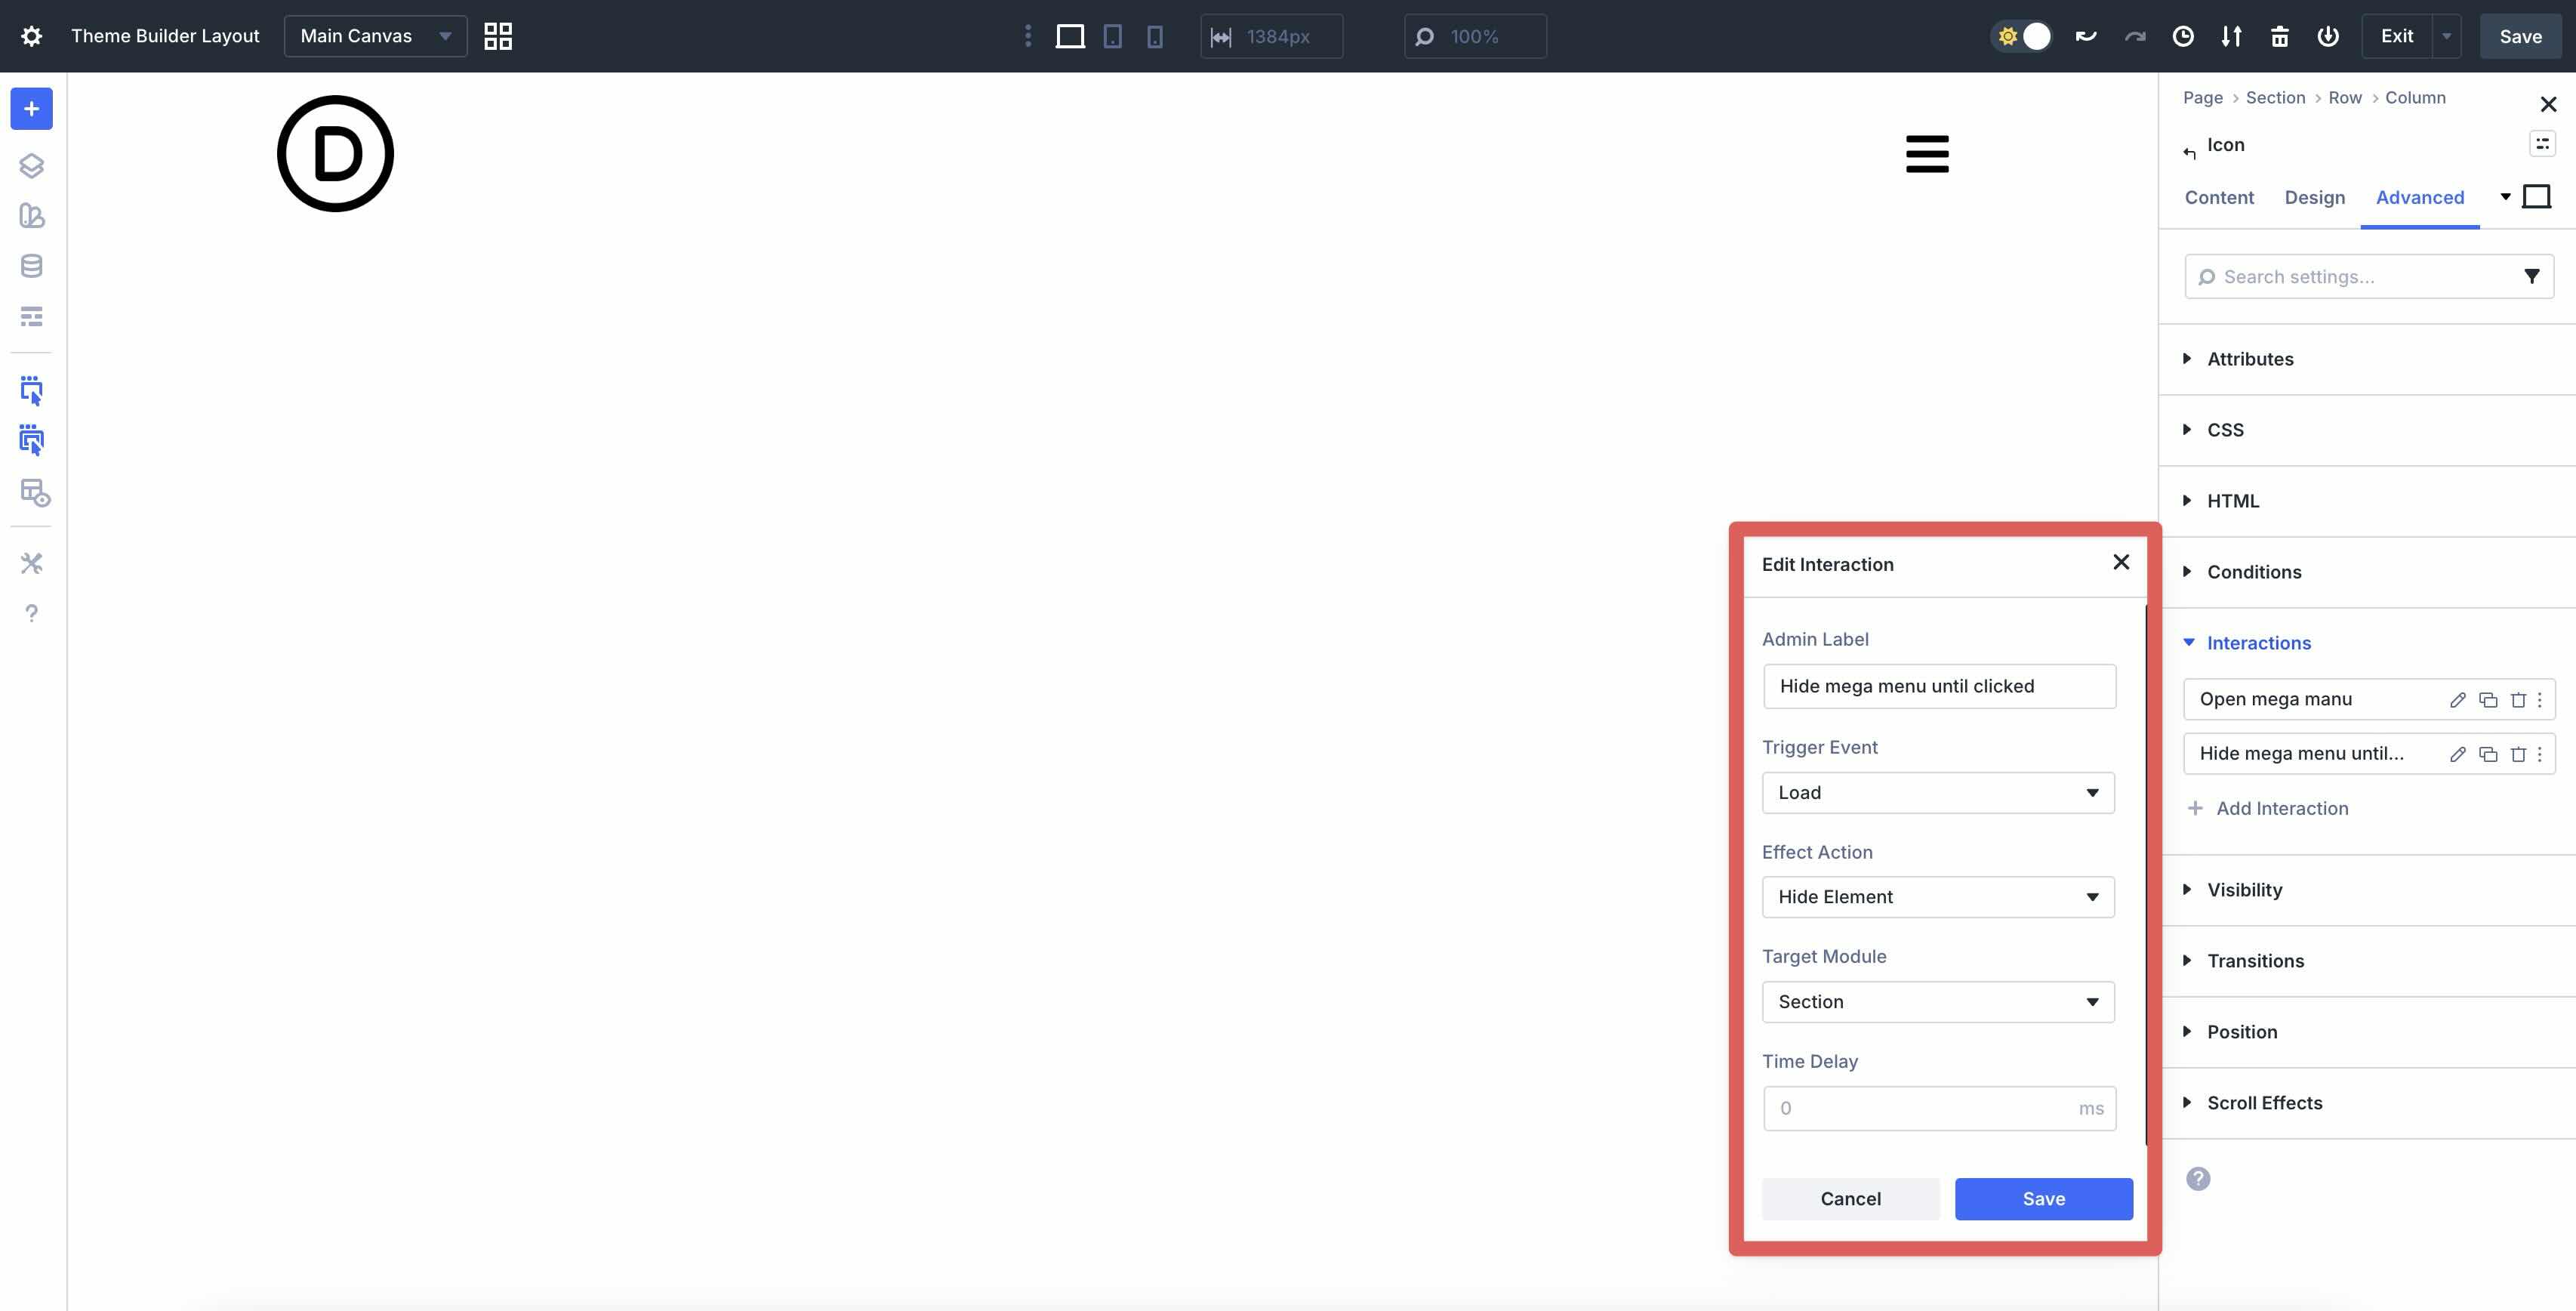The height and width of the screenshot is (1311, 2576).
Task: Click the Time Delay input field
Action: [x=1937, y=1108]
